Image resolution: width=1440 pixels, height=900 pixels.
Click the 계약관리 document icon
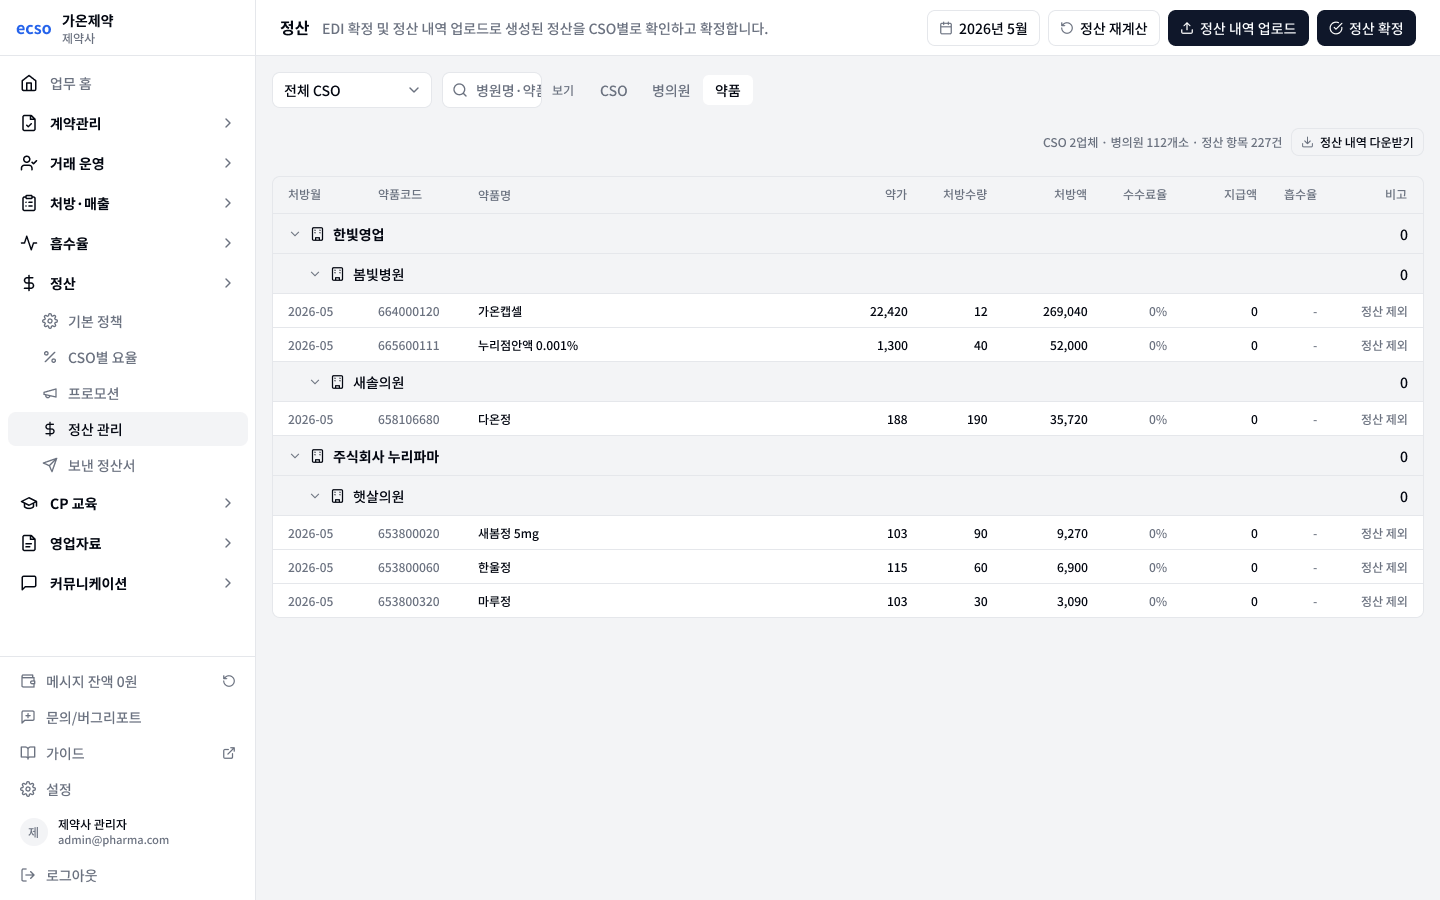point(29,123)
